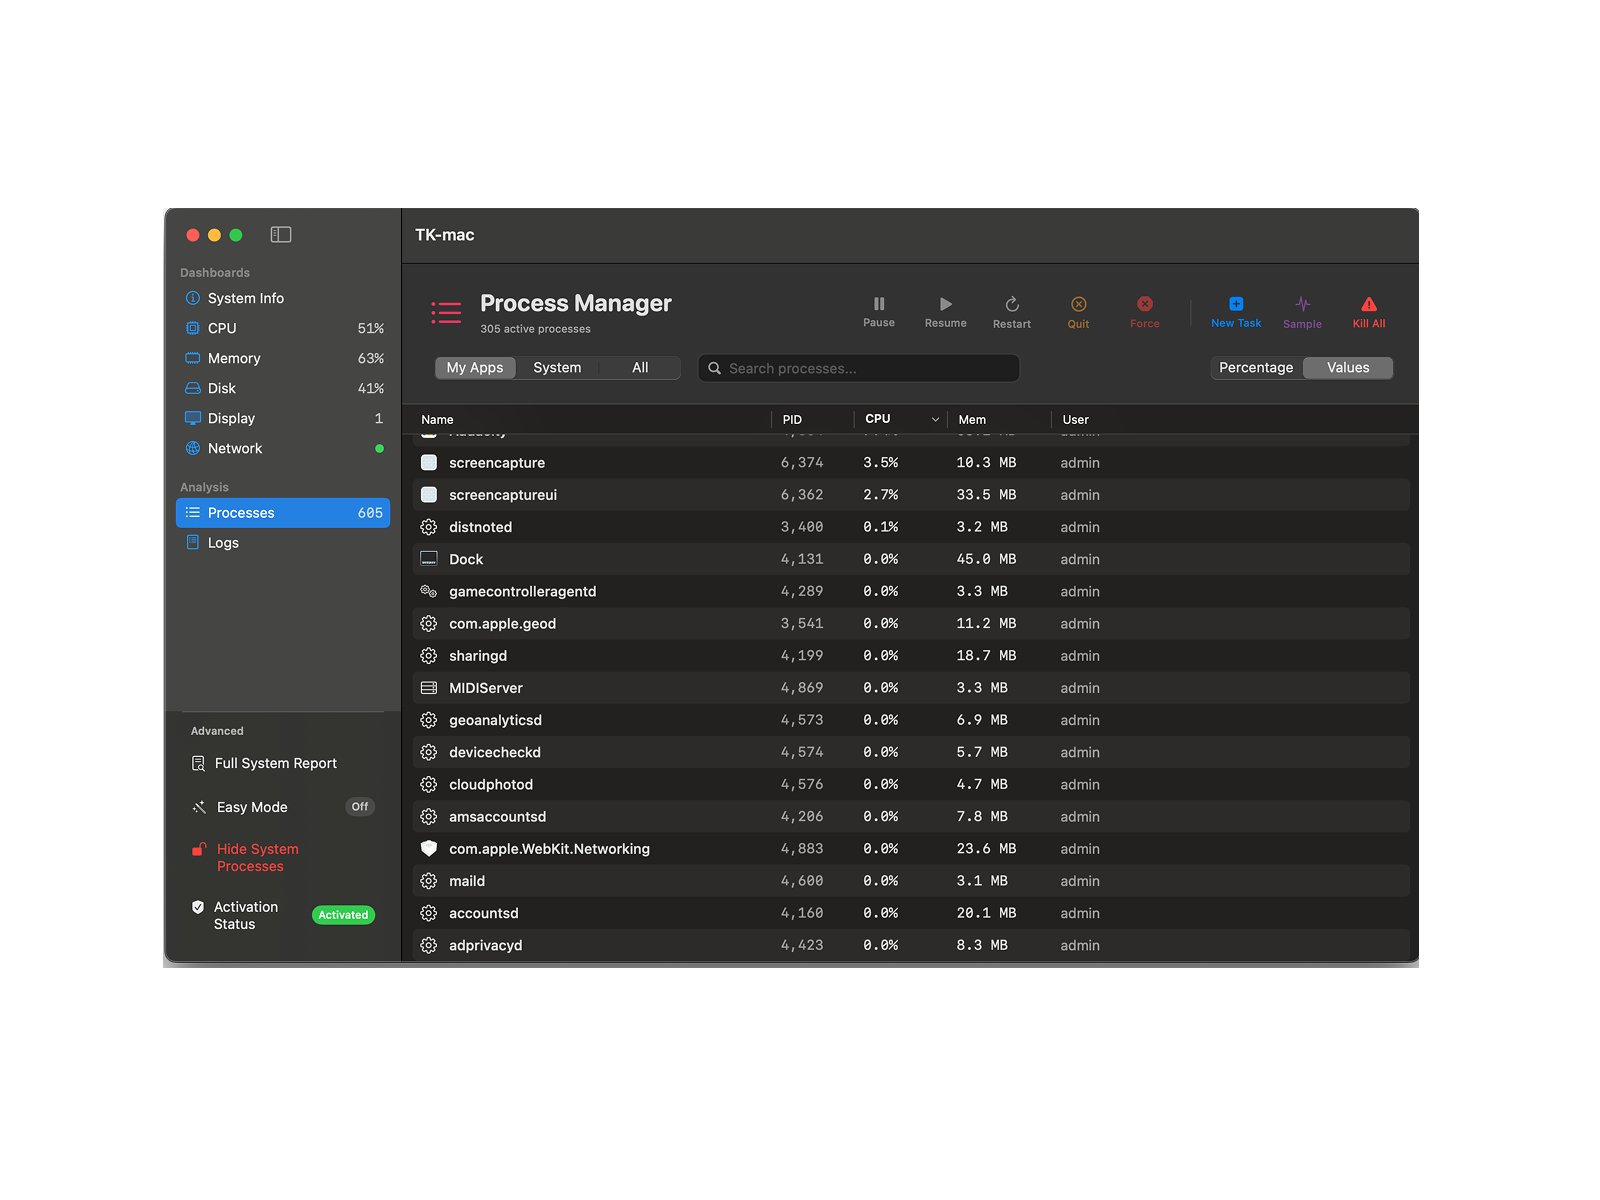Select the com.apple.geod process row
Viewport: 1600px width, 1200px height.
click(911, 623)
